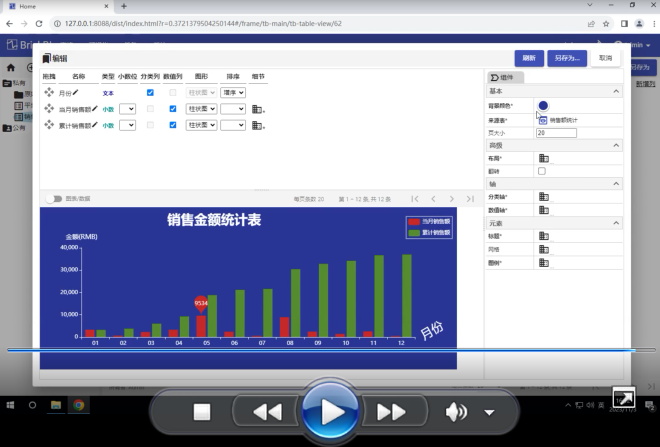Open the 图形 chart type dropdown for 当月销售额
The width and height of the screenshot is (660, 447).
tap(201, 109)
